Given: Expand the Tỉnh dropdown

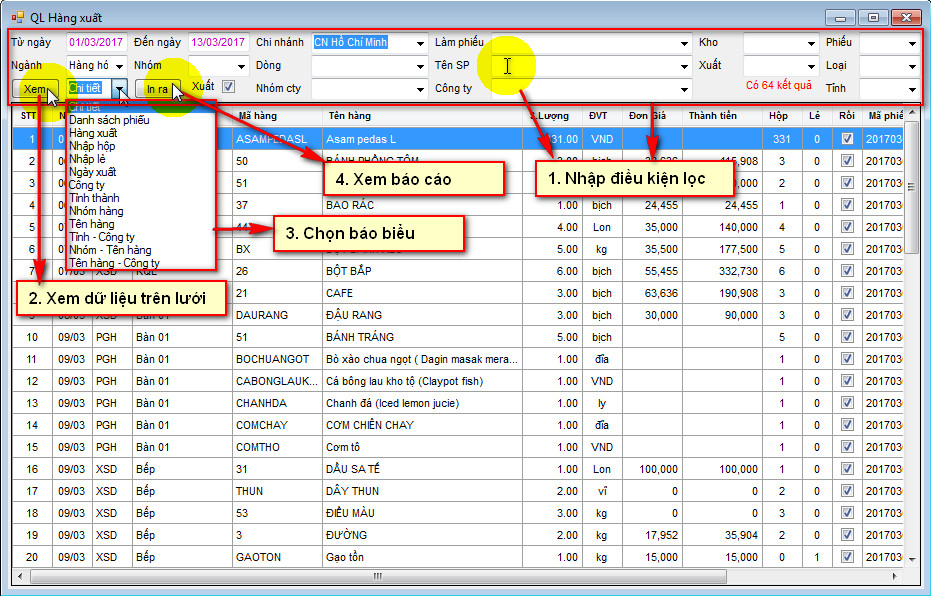Looking at the screenshot, I should pyautogui.click(x=912, y=90).
